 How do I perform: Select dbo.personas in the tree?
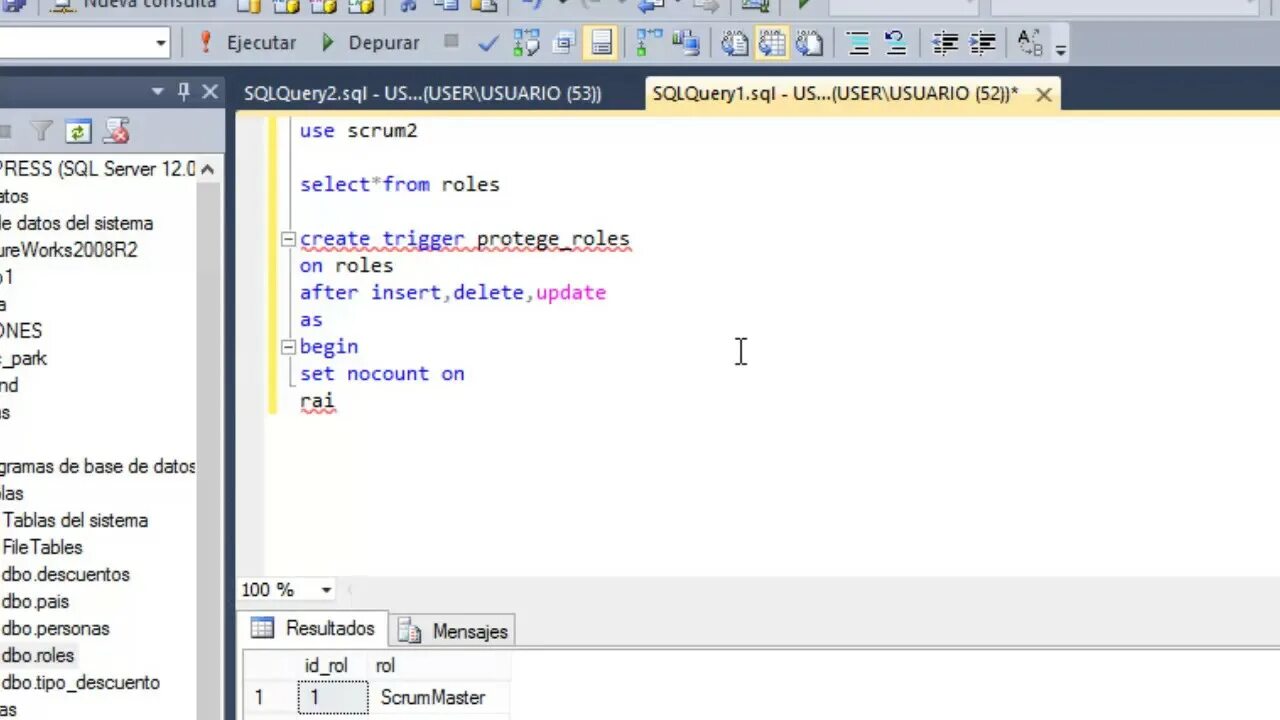pos(55,628)
